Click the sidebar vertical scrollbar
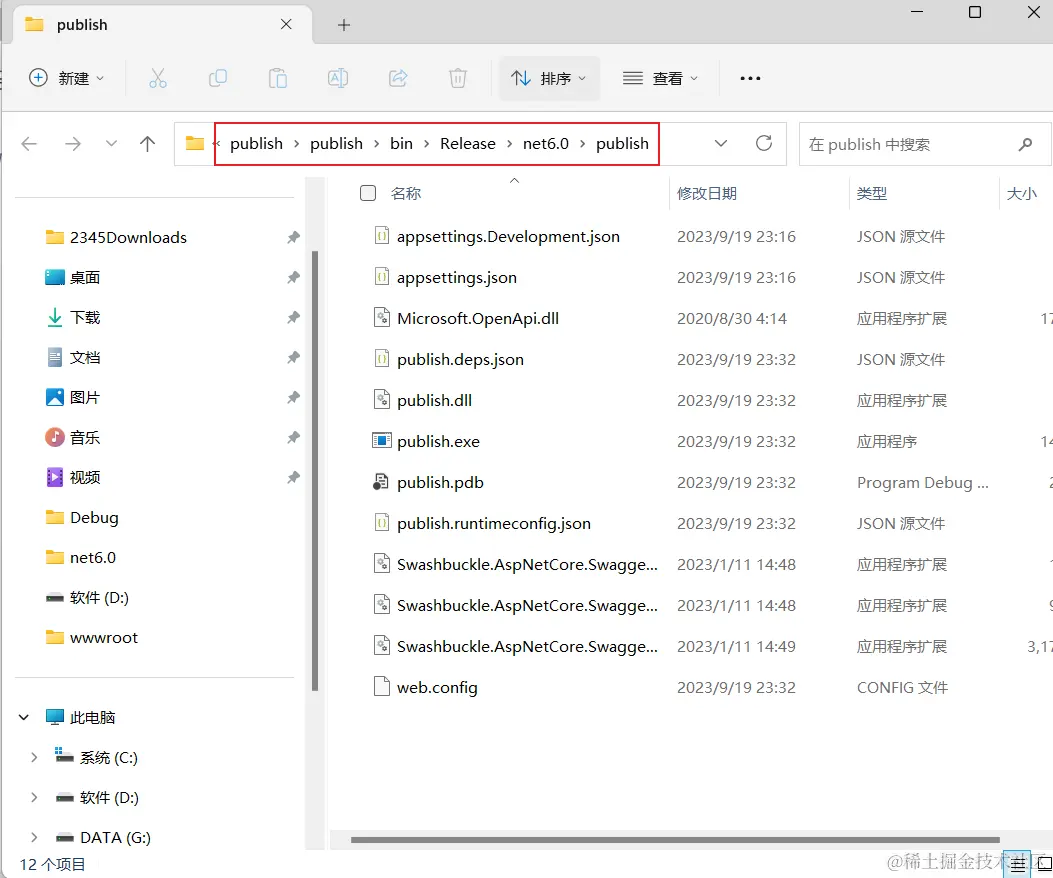 point(315,470)
